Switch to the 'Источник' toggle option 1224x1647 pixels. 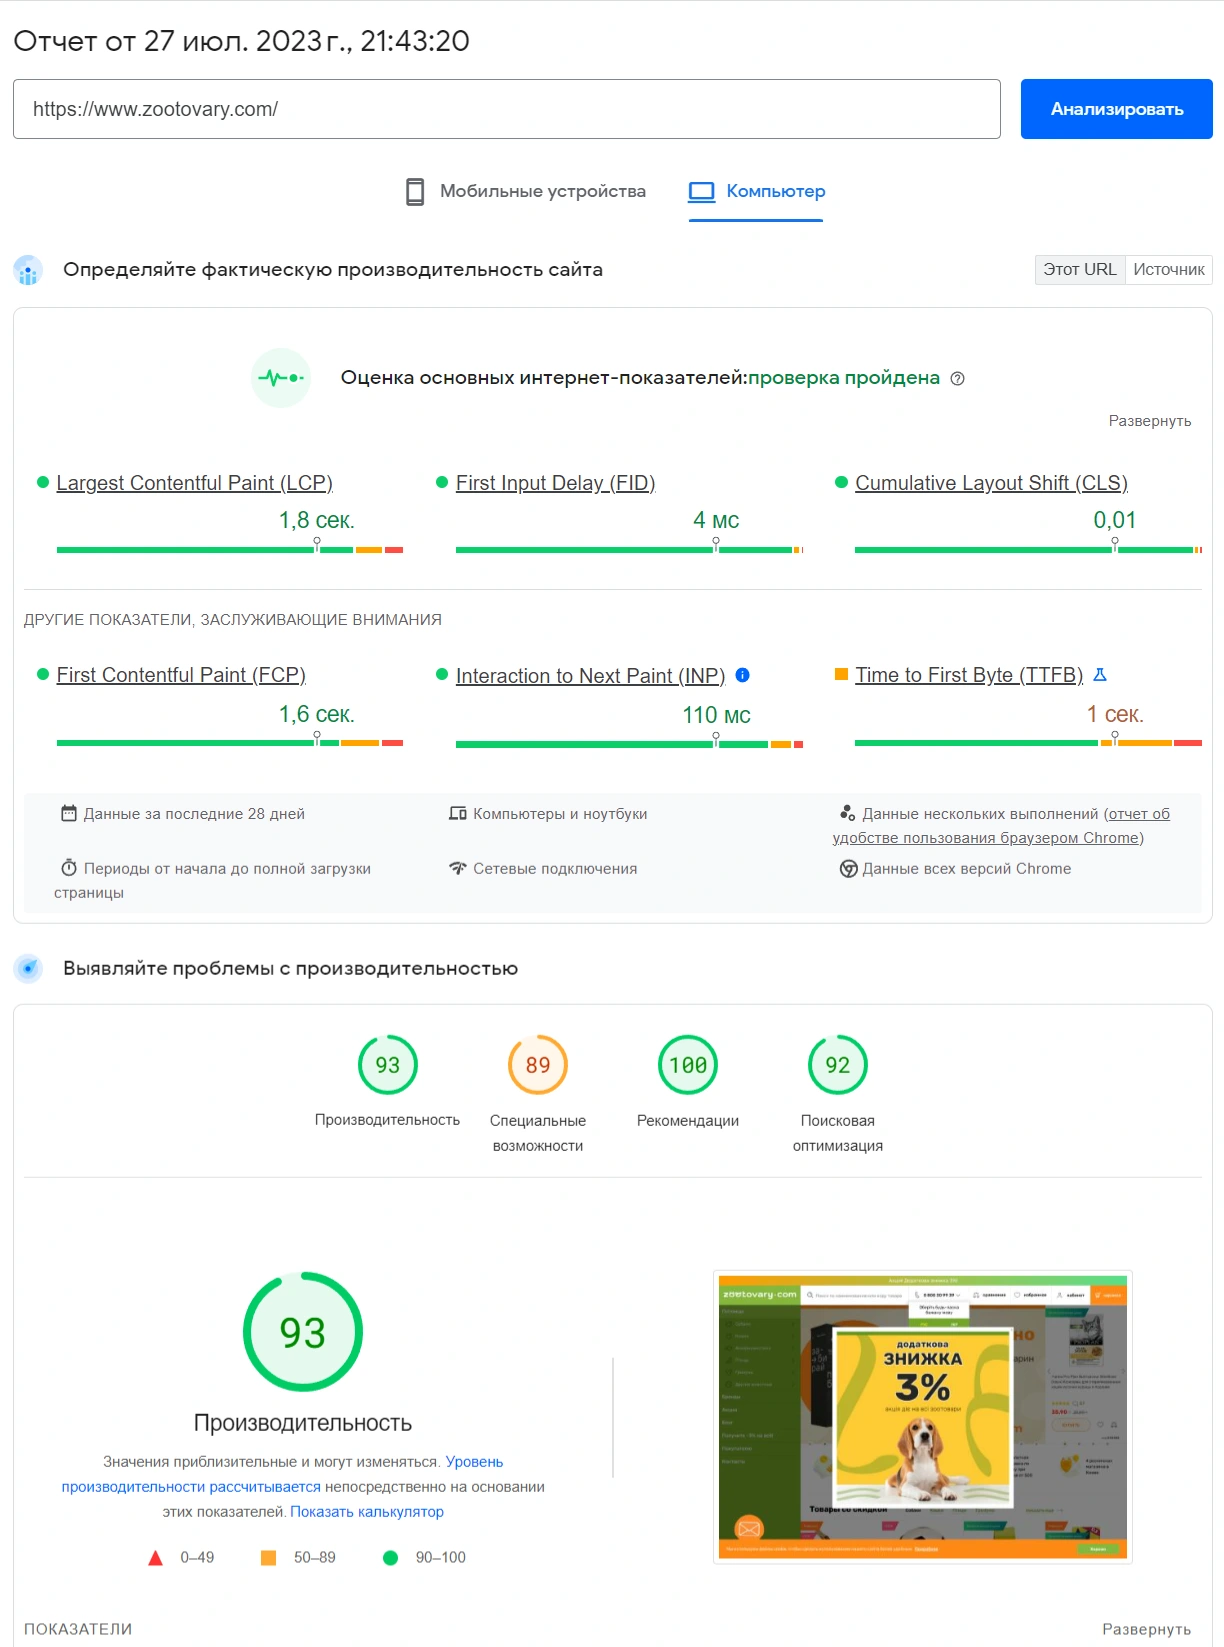(x=1168, y=270)
